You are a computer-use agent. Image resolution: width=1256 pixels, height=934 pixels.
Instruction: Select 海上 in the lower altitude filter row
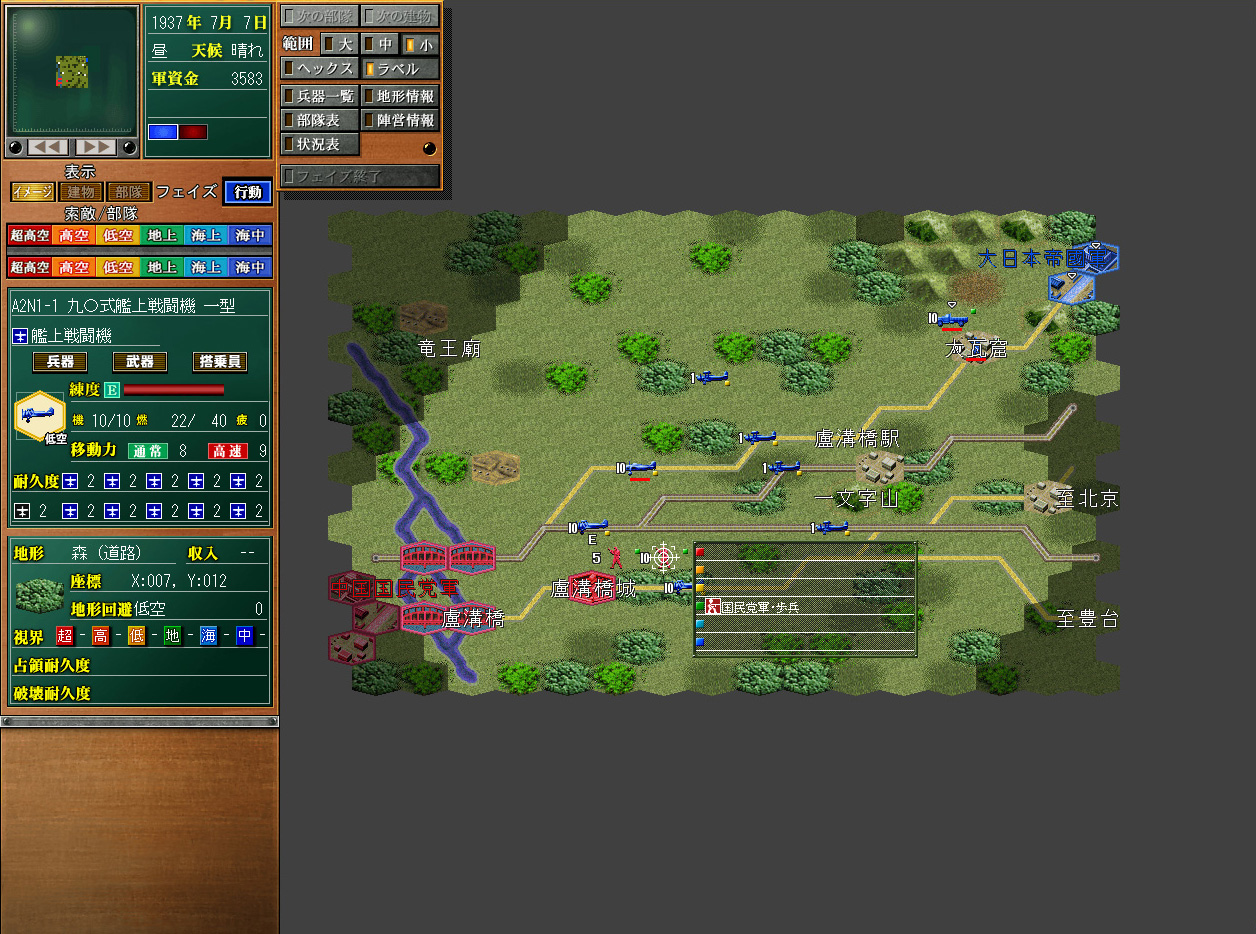click(x=206, y=268)
